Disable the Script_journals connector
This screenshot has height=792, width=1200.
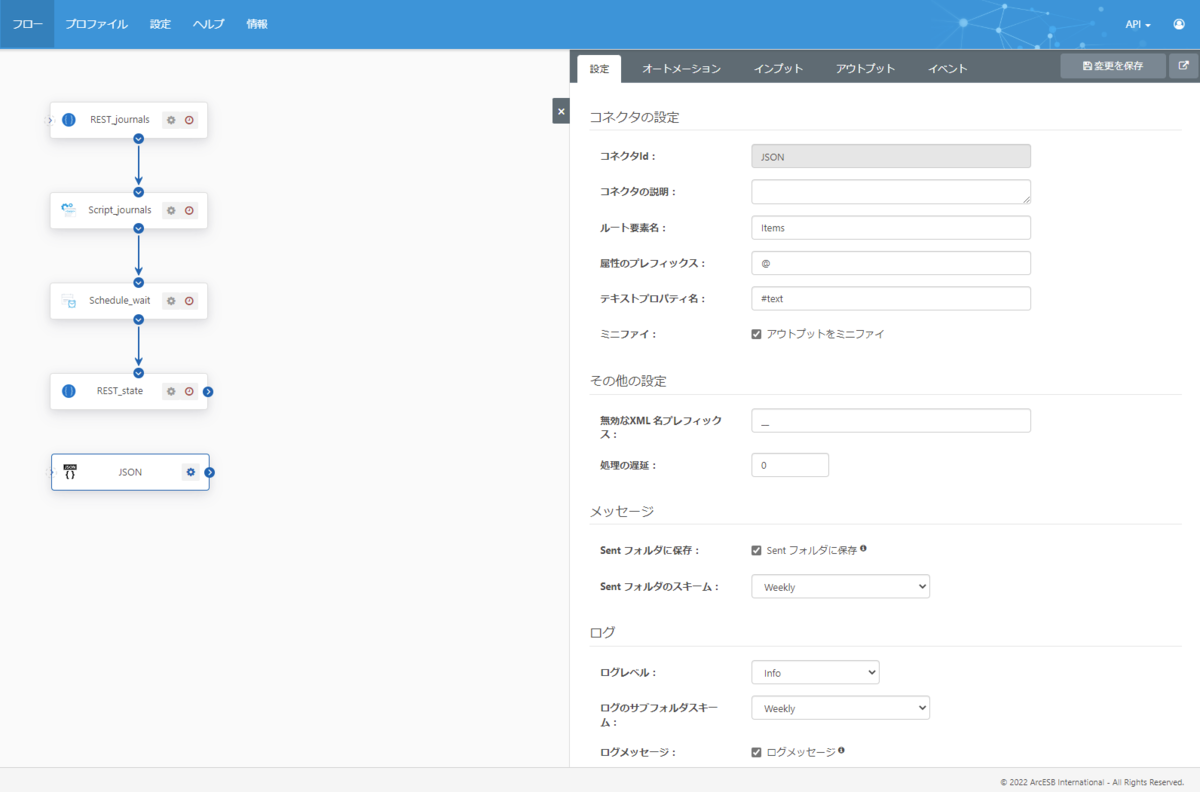pyautogui.click(x=188, y=210)
